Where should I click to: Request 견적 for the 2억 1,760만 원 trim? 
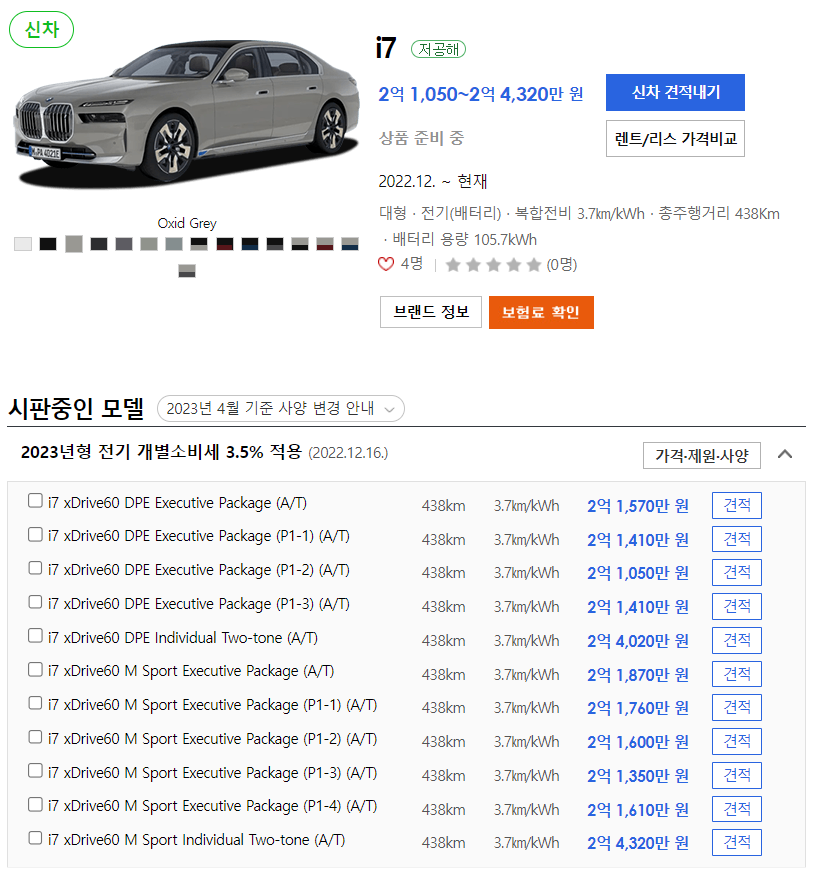(x=736, y=708)
